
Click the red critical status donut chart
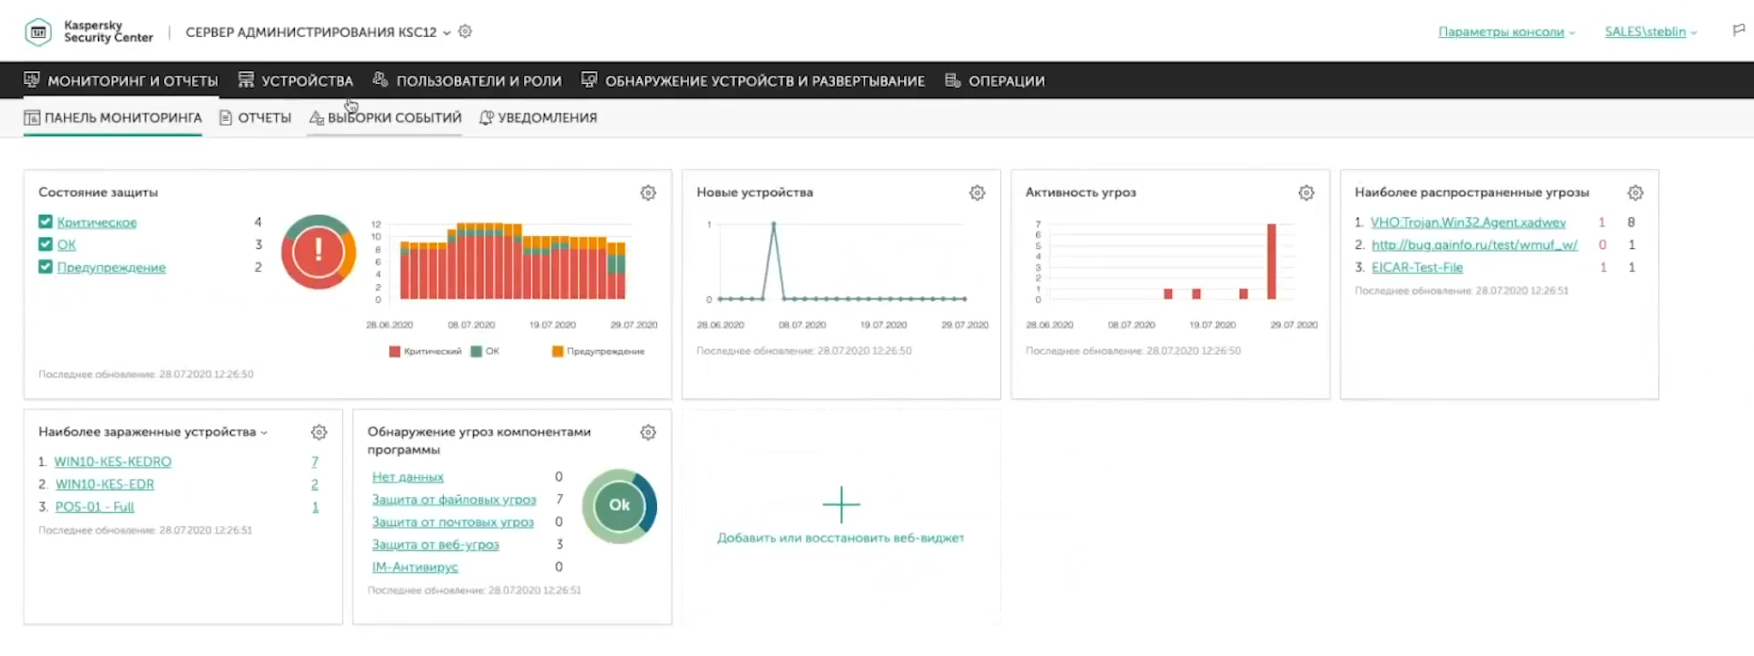(x=318, y=251)
